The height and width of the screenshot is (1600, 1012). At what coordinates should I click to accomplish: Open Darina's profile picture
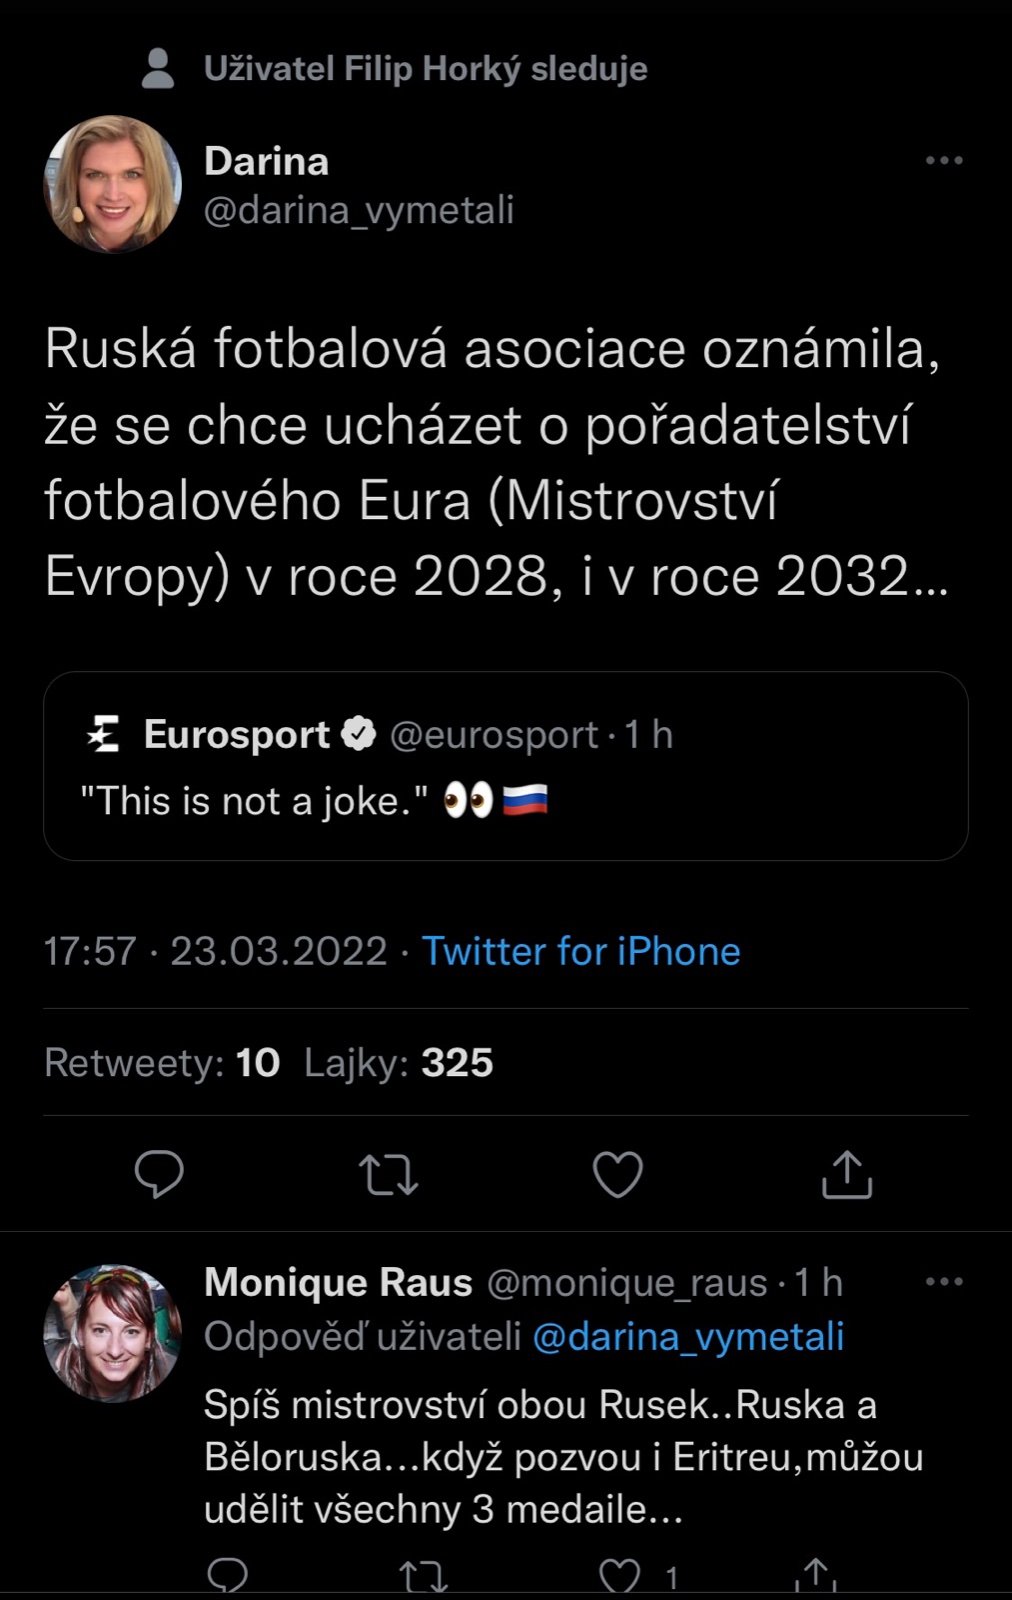[113, 184]
